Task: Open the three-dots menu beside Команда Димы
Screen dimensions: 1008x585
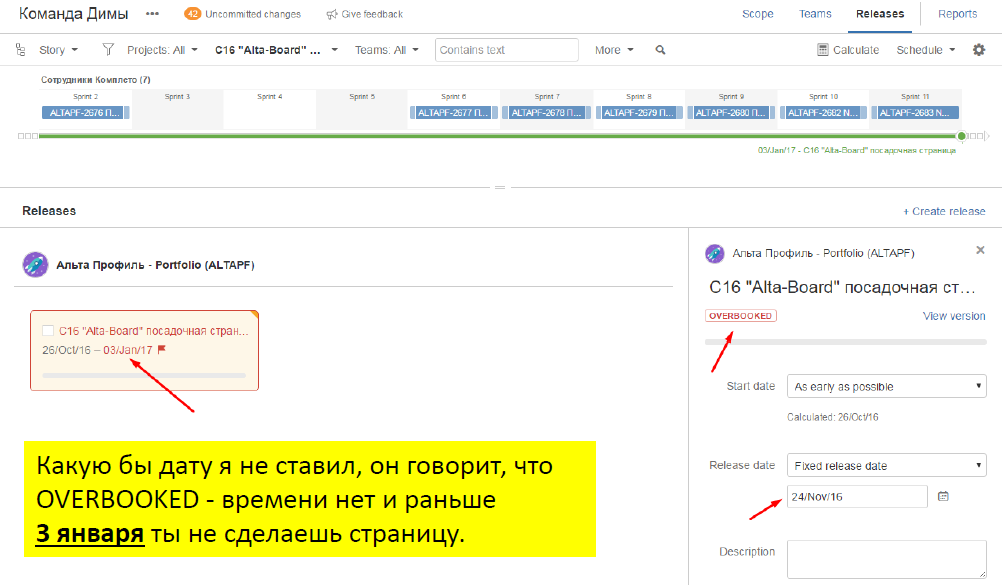Action: 152,14
